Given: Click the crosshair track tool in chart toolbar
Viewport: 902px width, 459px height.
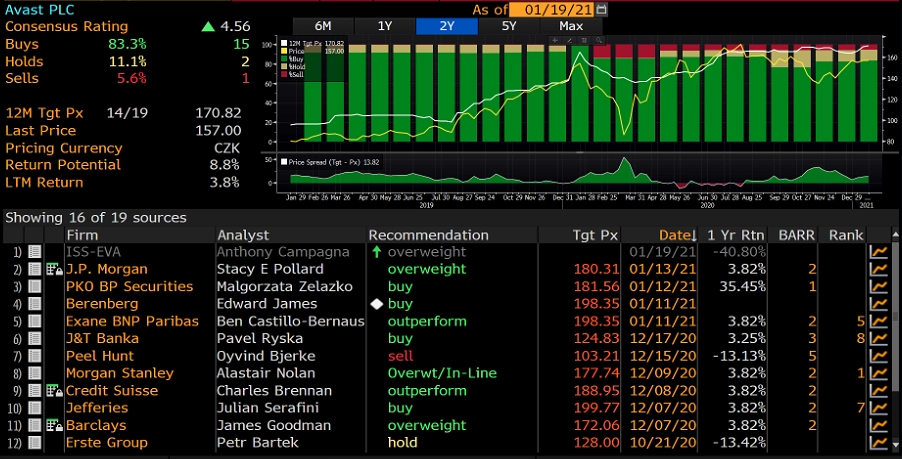Looking at the screenshot, I should click(x=555, y=40).
